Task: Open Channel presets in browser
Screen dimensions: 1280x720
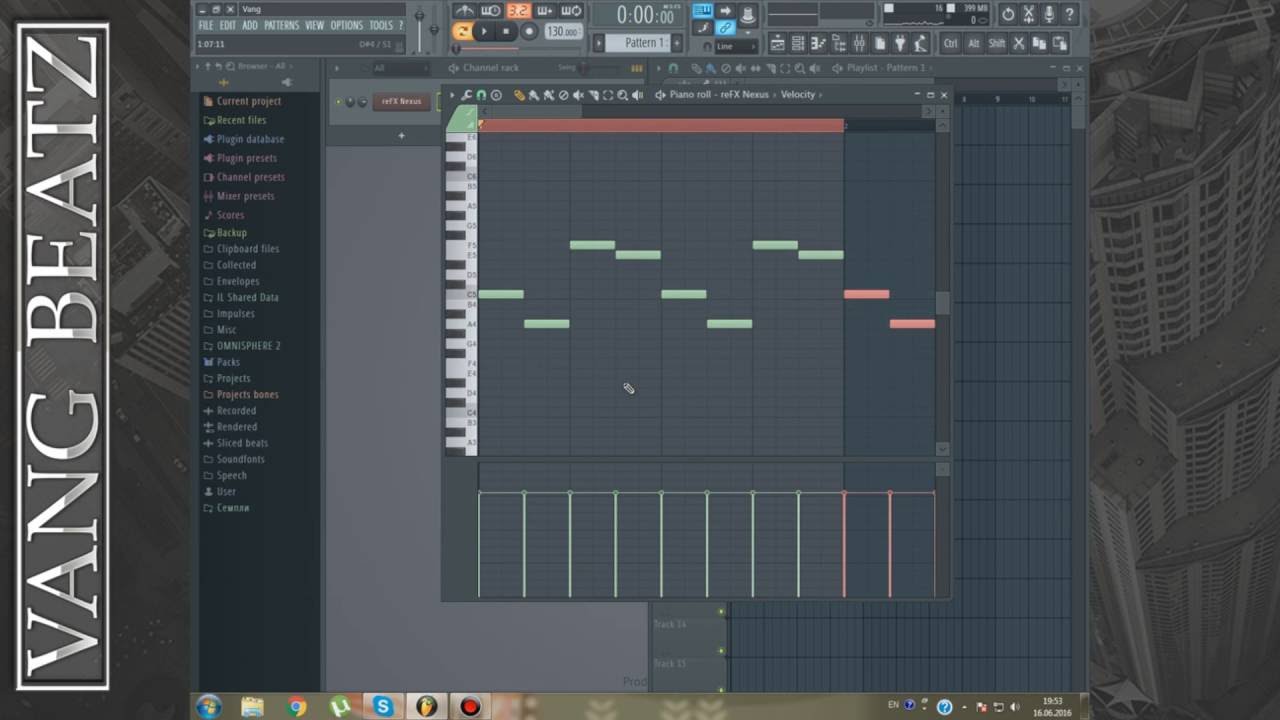Action: (x=250, y=177)
